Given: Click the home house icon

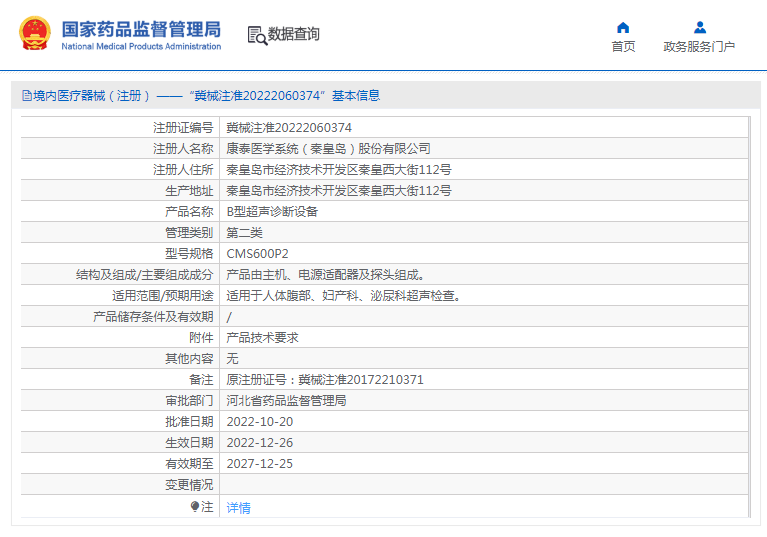Looking at the screenshot, I should tap(623, 27).
